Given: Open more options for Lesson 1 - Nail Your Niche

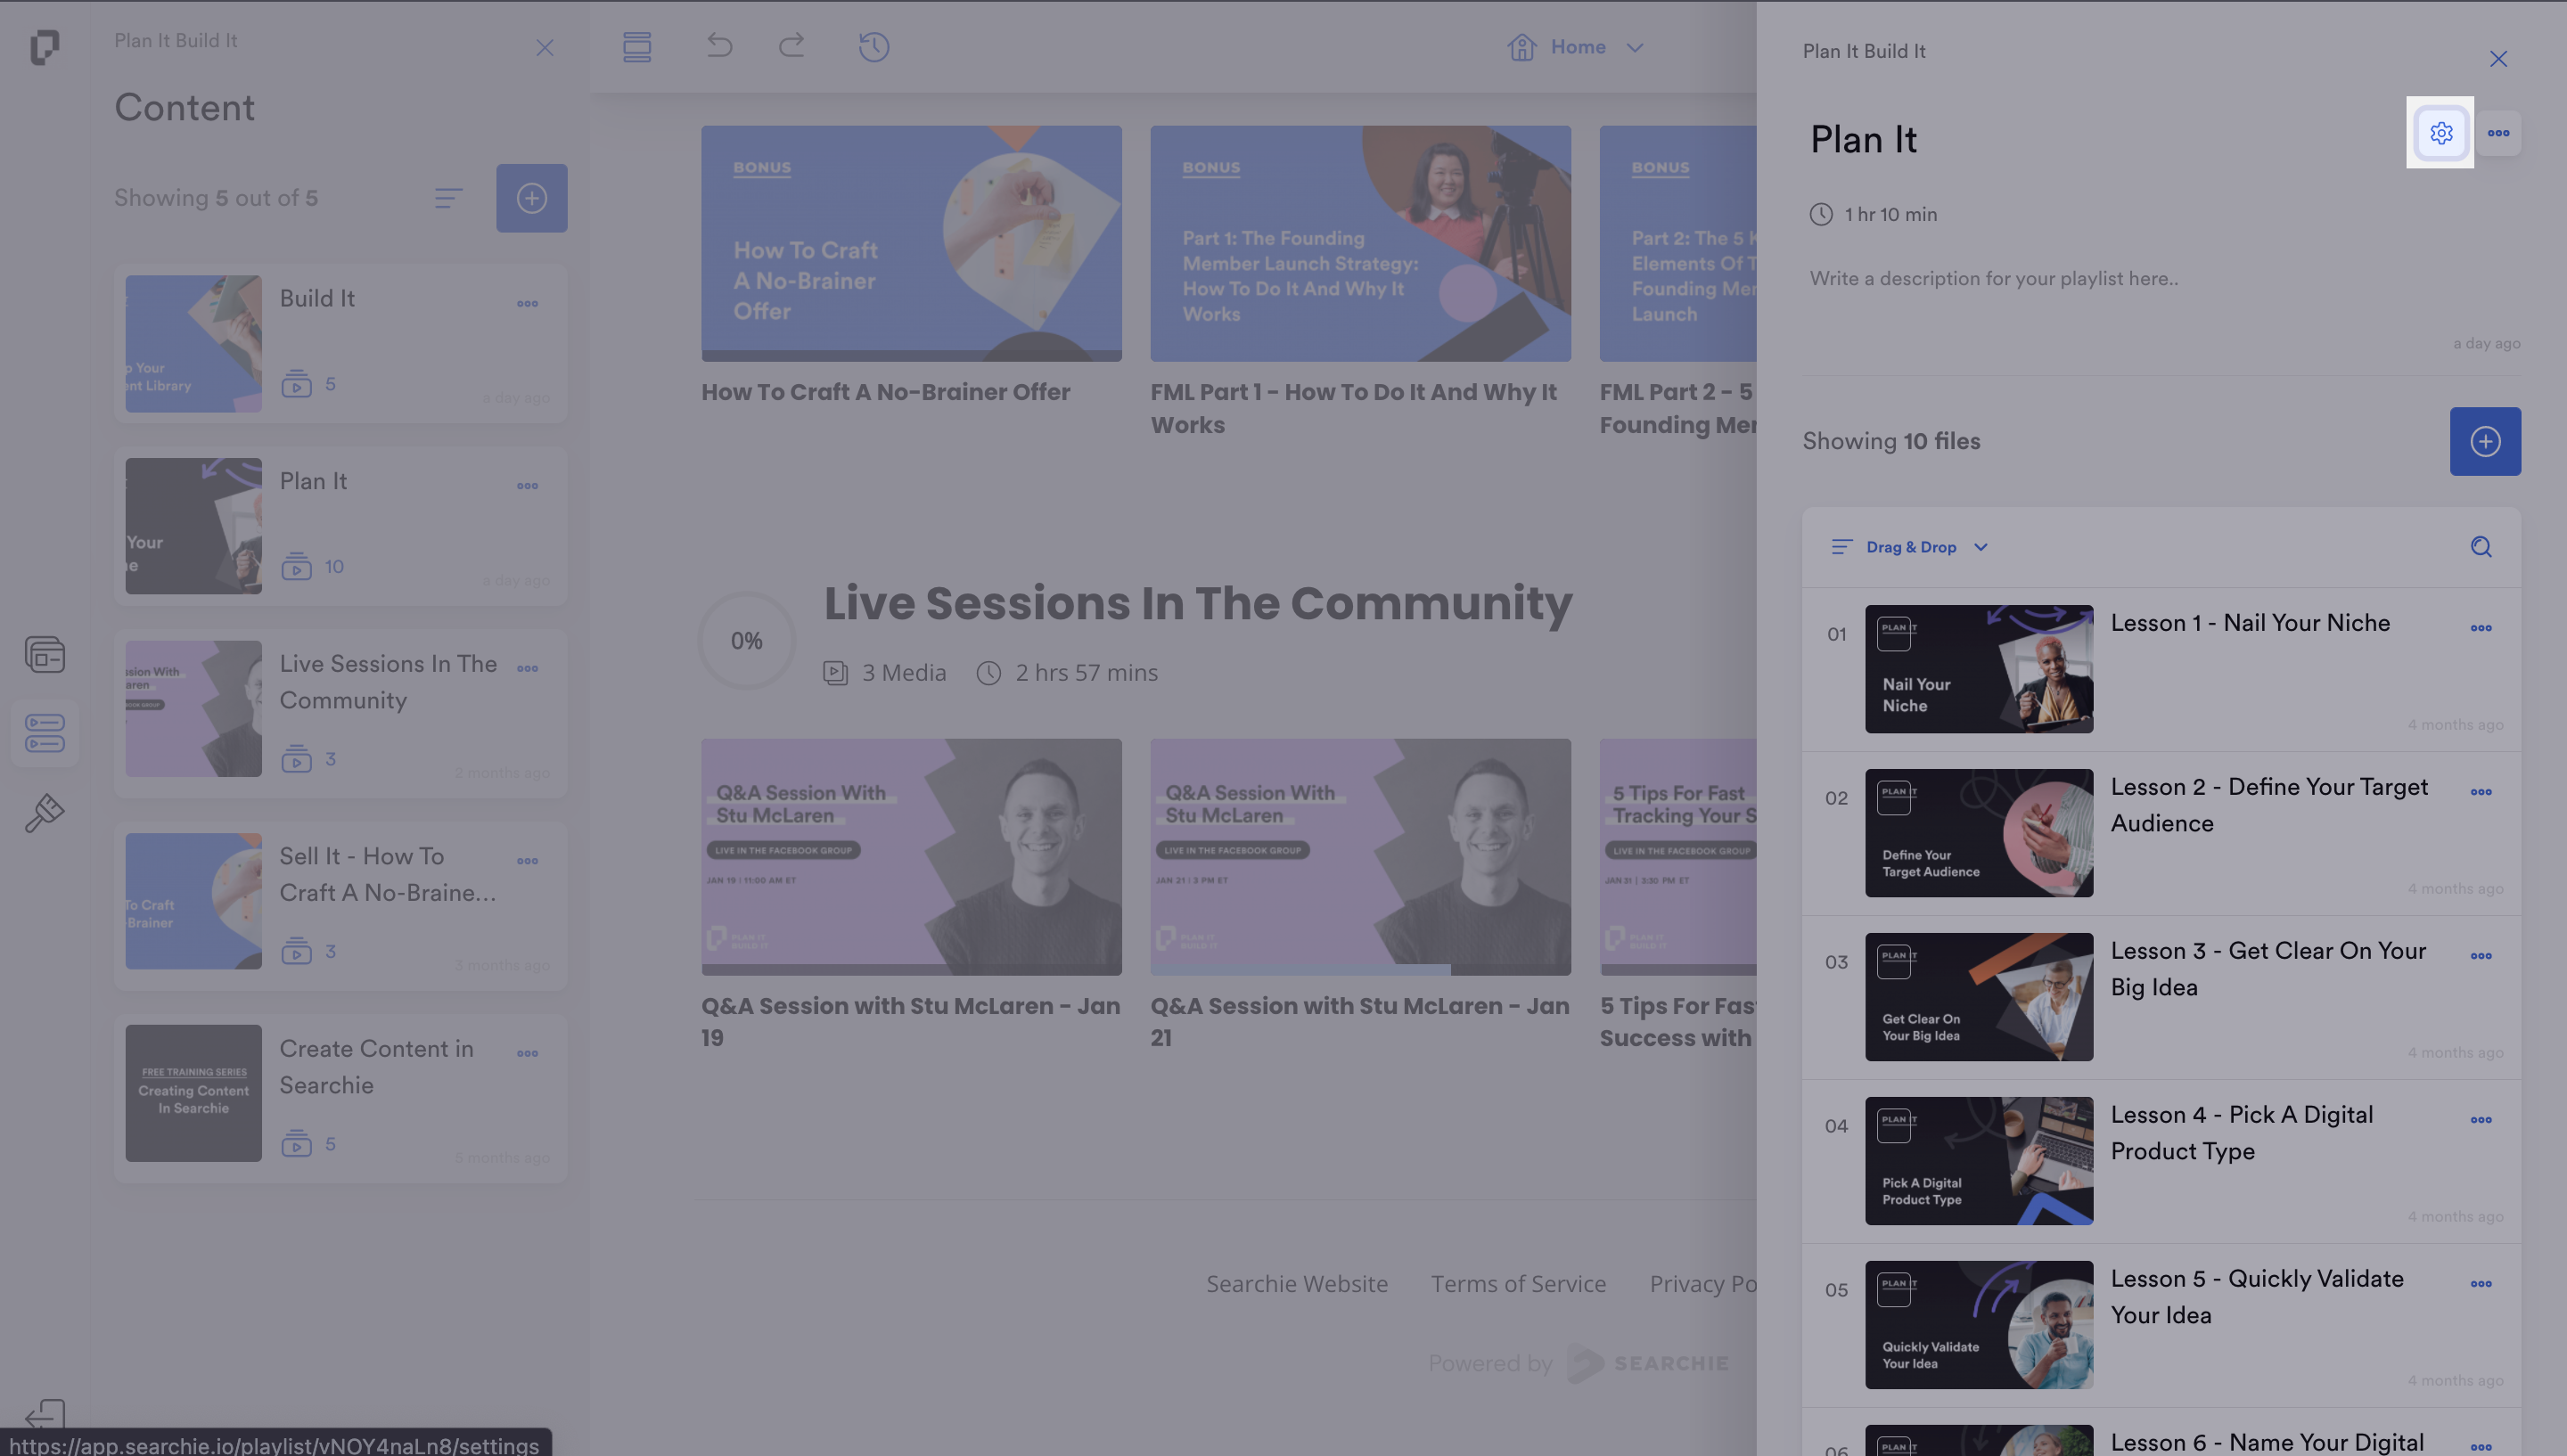Looking at the screenshot, I should point(2481,628).
